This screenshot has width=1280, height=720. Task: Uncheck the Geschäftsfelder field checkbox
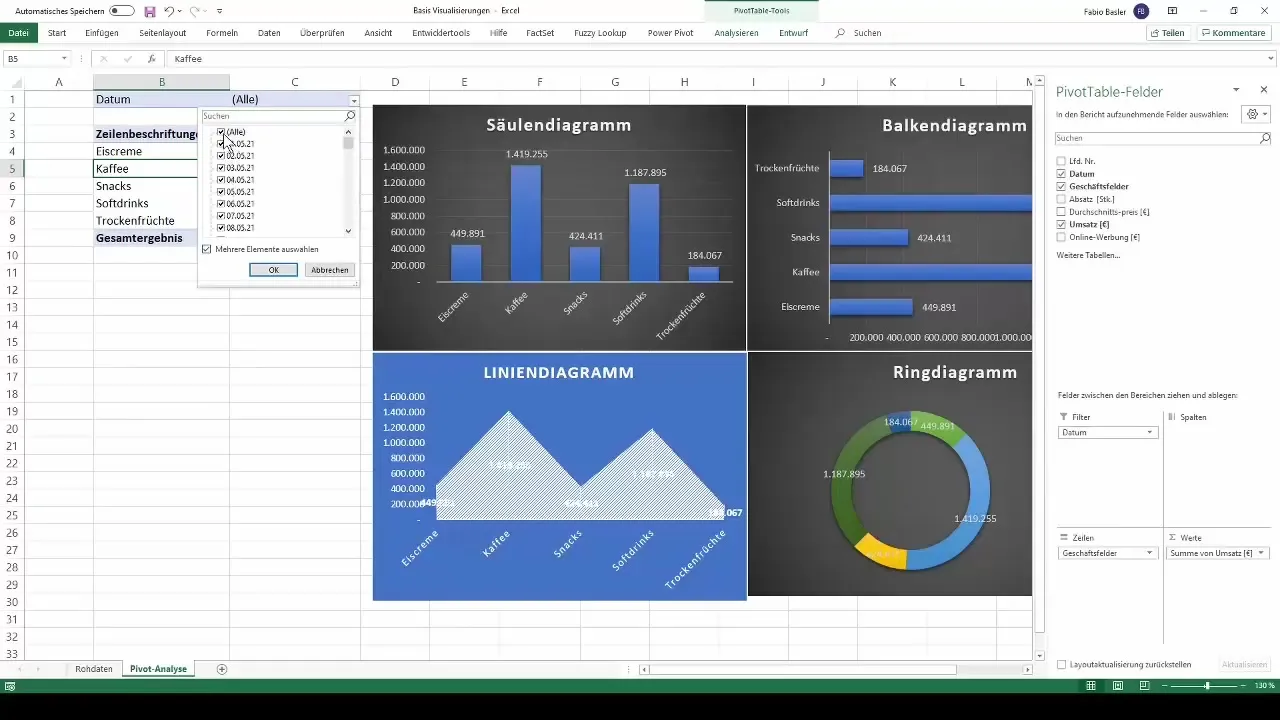click(x=1061, y=186)
